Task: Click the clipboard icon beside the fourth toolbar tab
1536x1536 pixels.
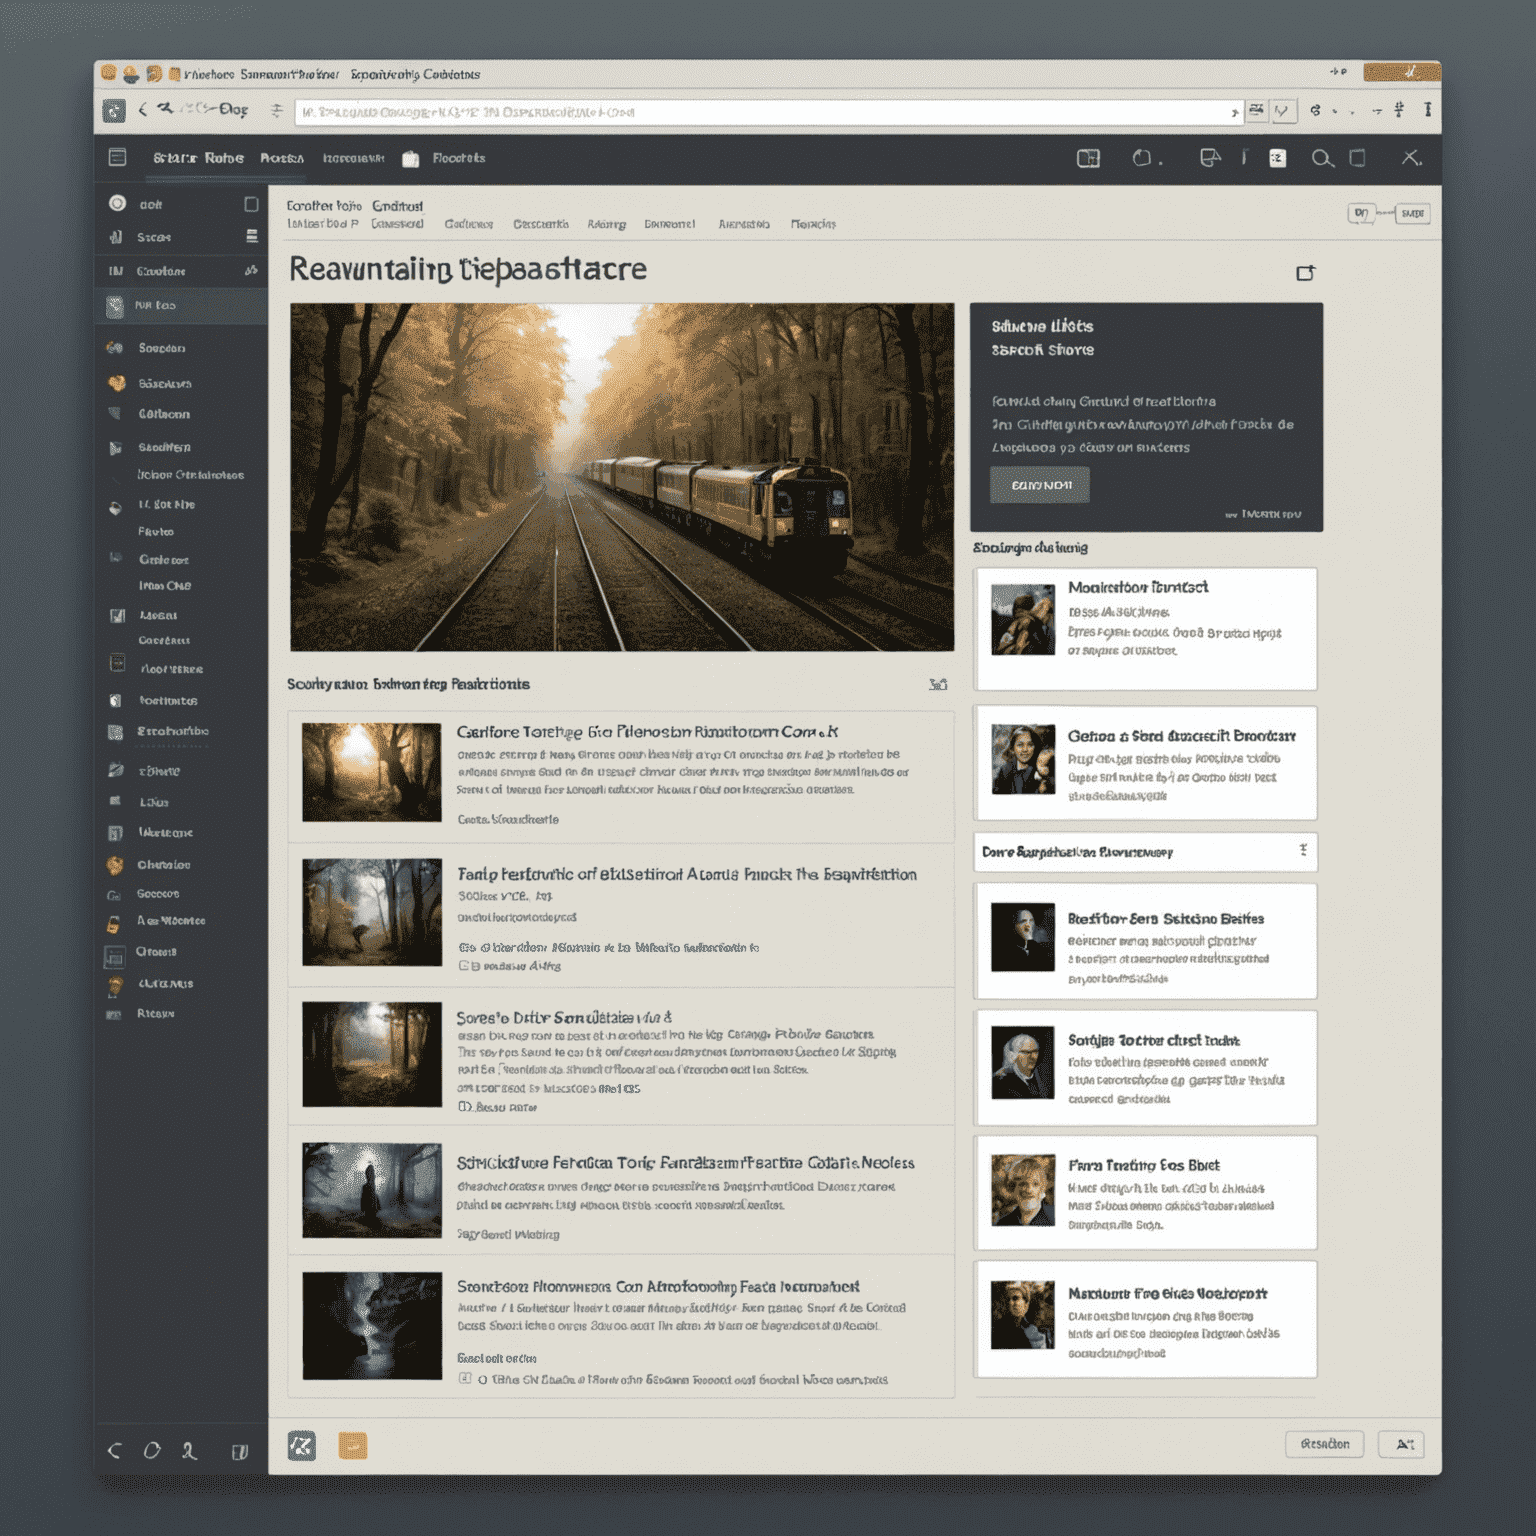Action: pyautogui.click(x=410, y=158)
